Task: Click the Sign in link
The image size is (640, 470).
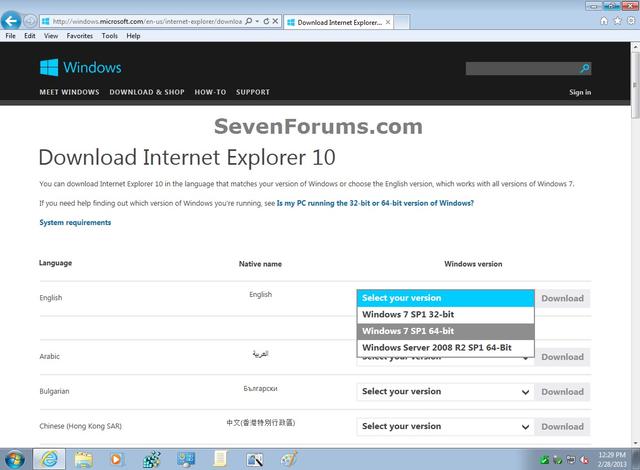Action: click(580, 92)
